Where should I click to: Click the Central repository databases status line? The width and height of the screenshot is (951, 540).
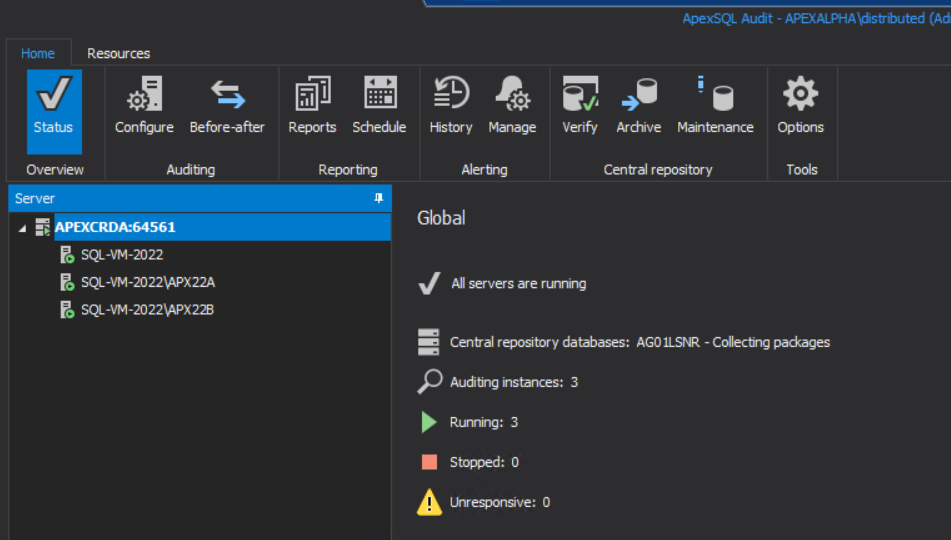point(639,342)
